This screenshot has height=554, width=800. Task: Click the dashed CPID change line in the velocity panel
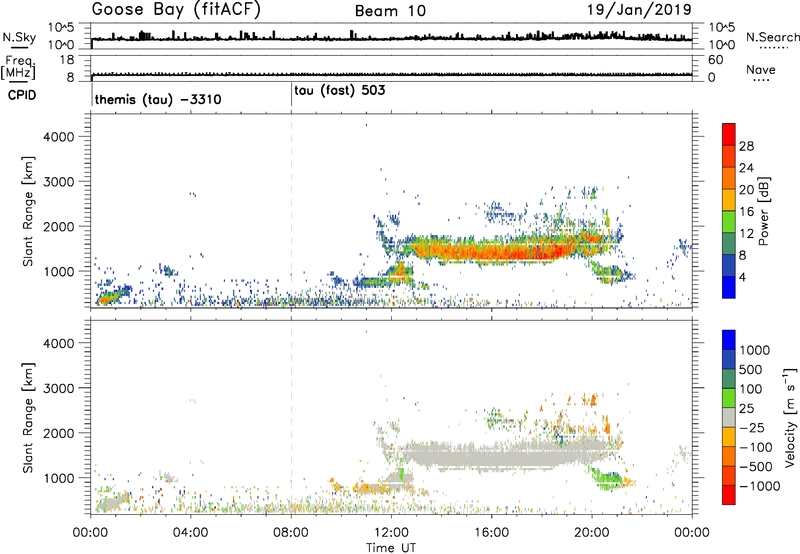coord(291,417)
